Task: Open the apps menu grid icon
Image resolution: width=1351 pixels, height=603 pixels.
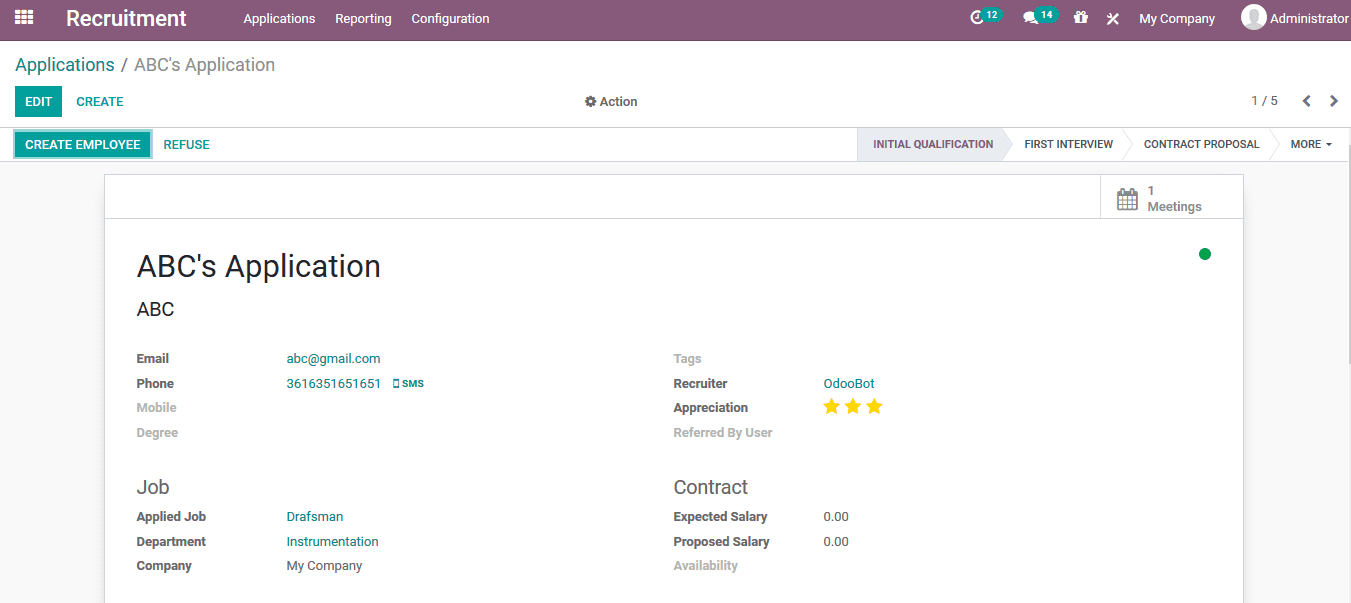Action: pos(22,18)
